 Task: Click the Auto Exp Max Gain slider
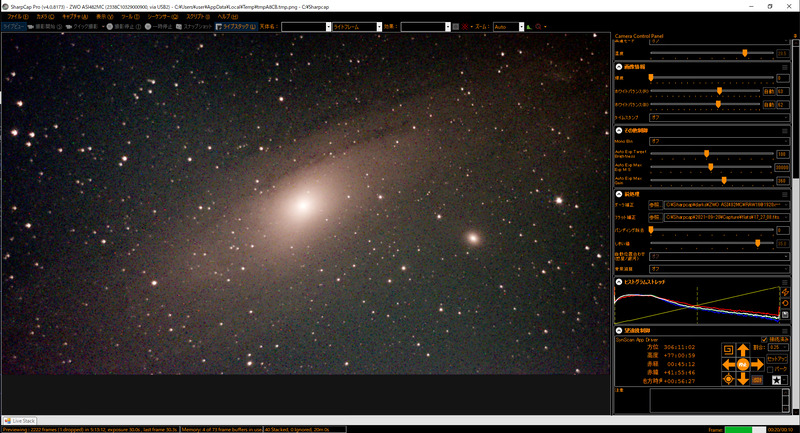pos(712,180)
